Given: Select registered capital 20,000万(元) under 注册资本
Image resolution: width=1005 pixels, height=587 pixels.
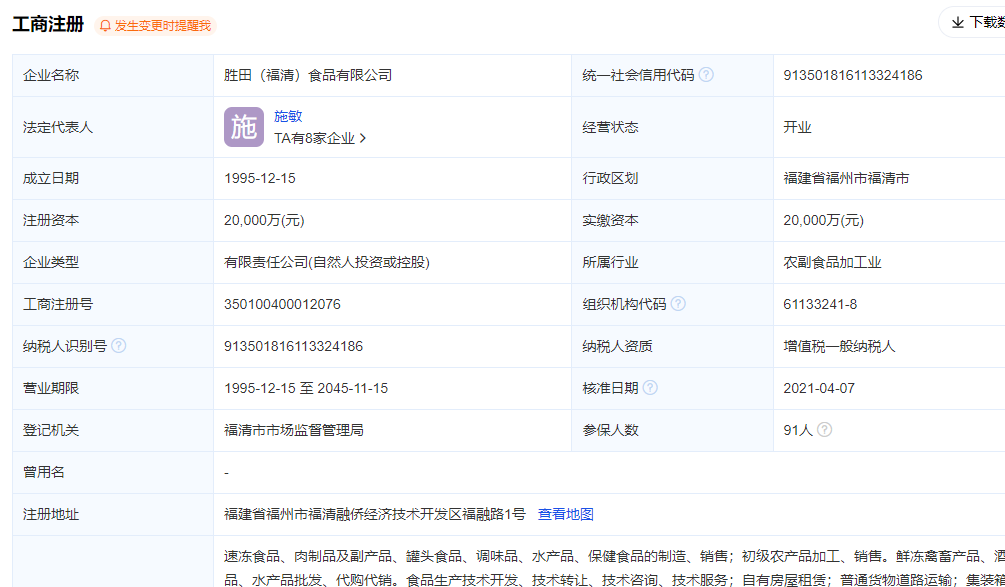Looking at the screenshot, I should (264, 220).
